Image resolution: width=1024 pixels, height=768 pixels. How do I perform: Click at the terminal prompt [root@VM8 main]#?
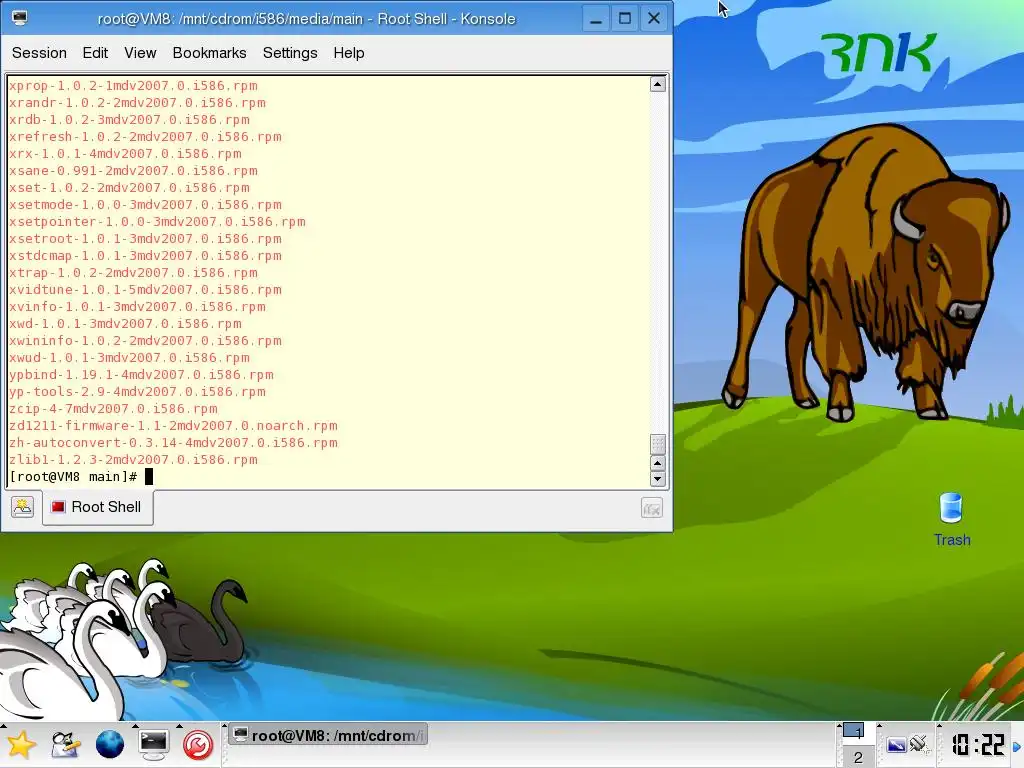tap(73, 477)
